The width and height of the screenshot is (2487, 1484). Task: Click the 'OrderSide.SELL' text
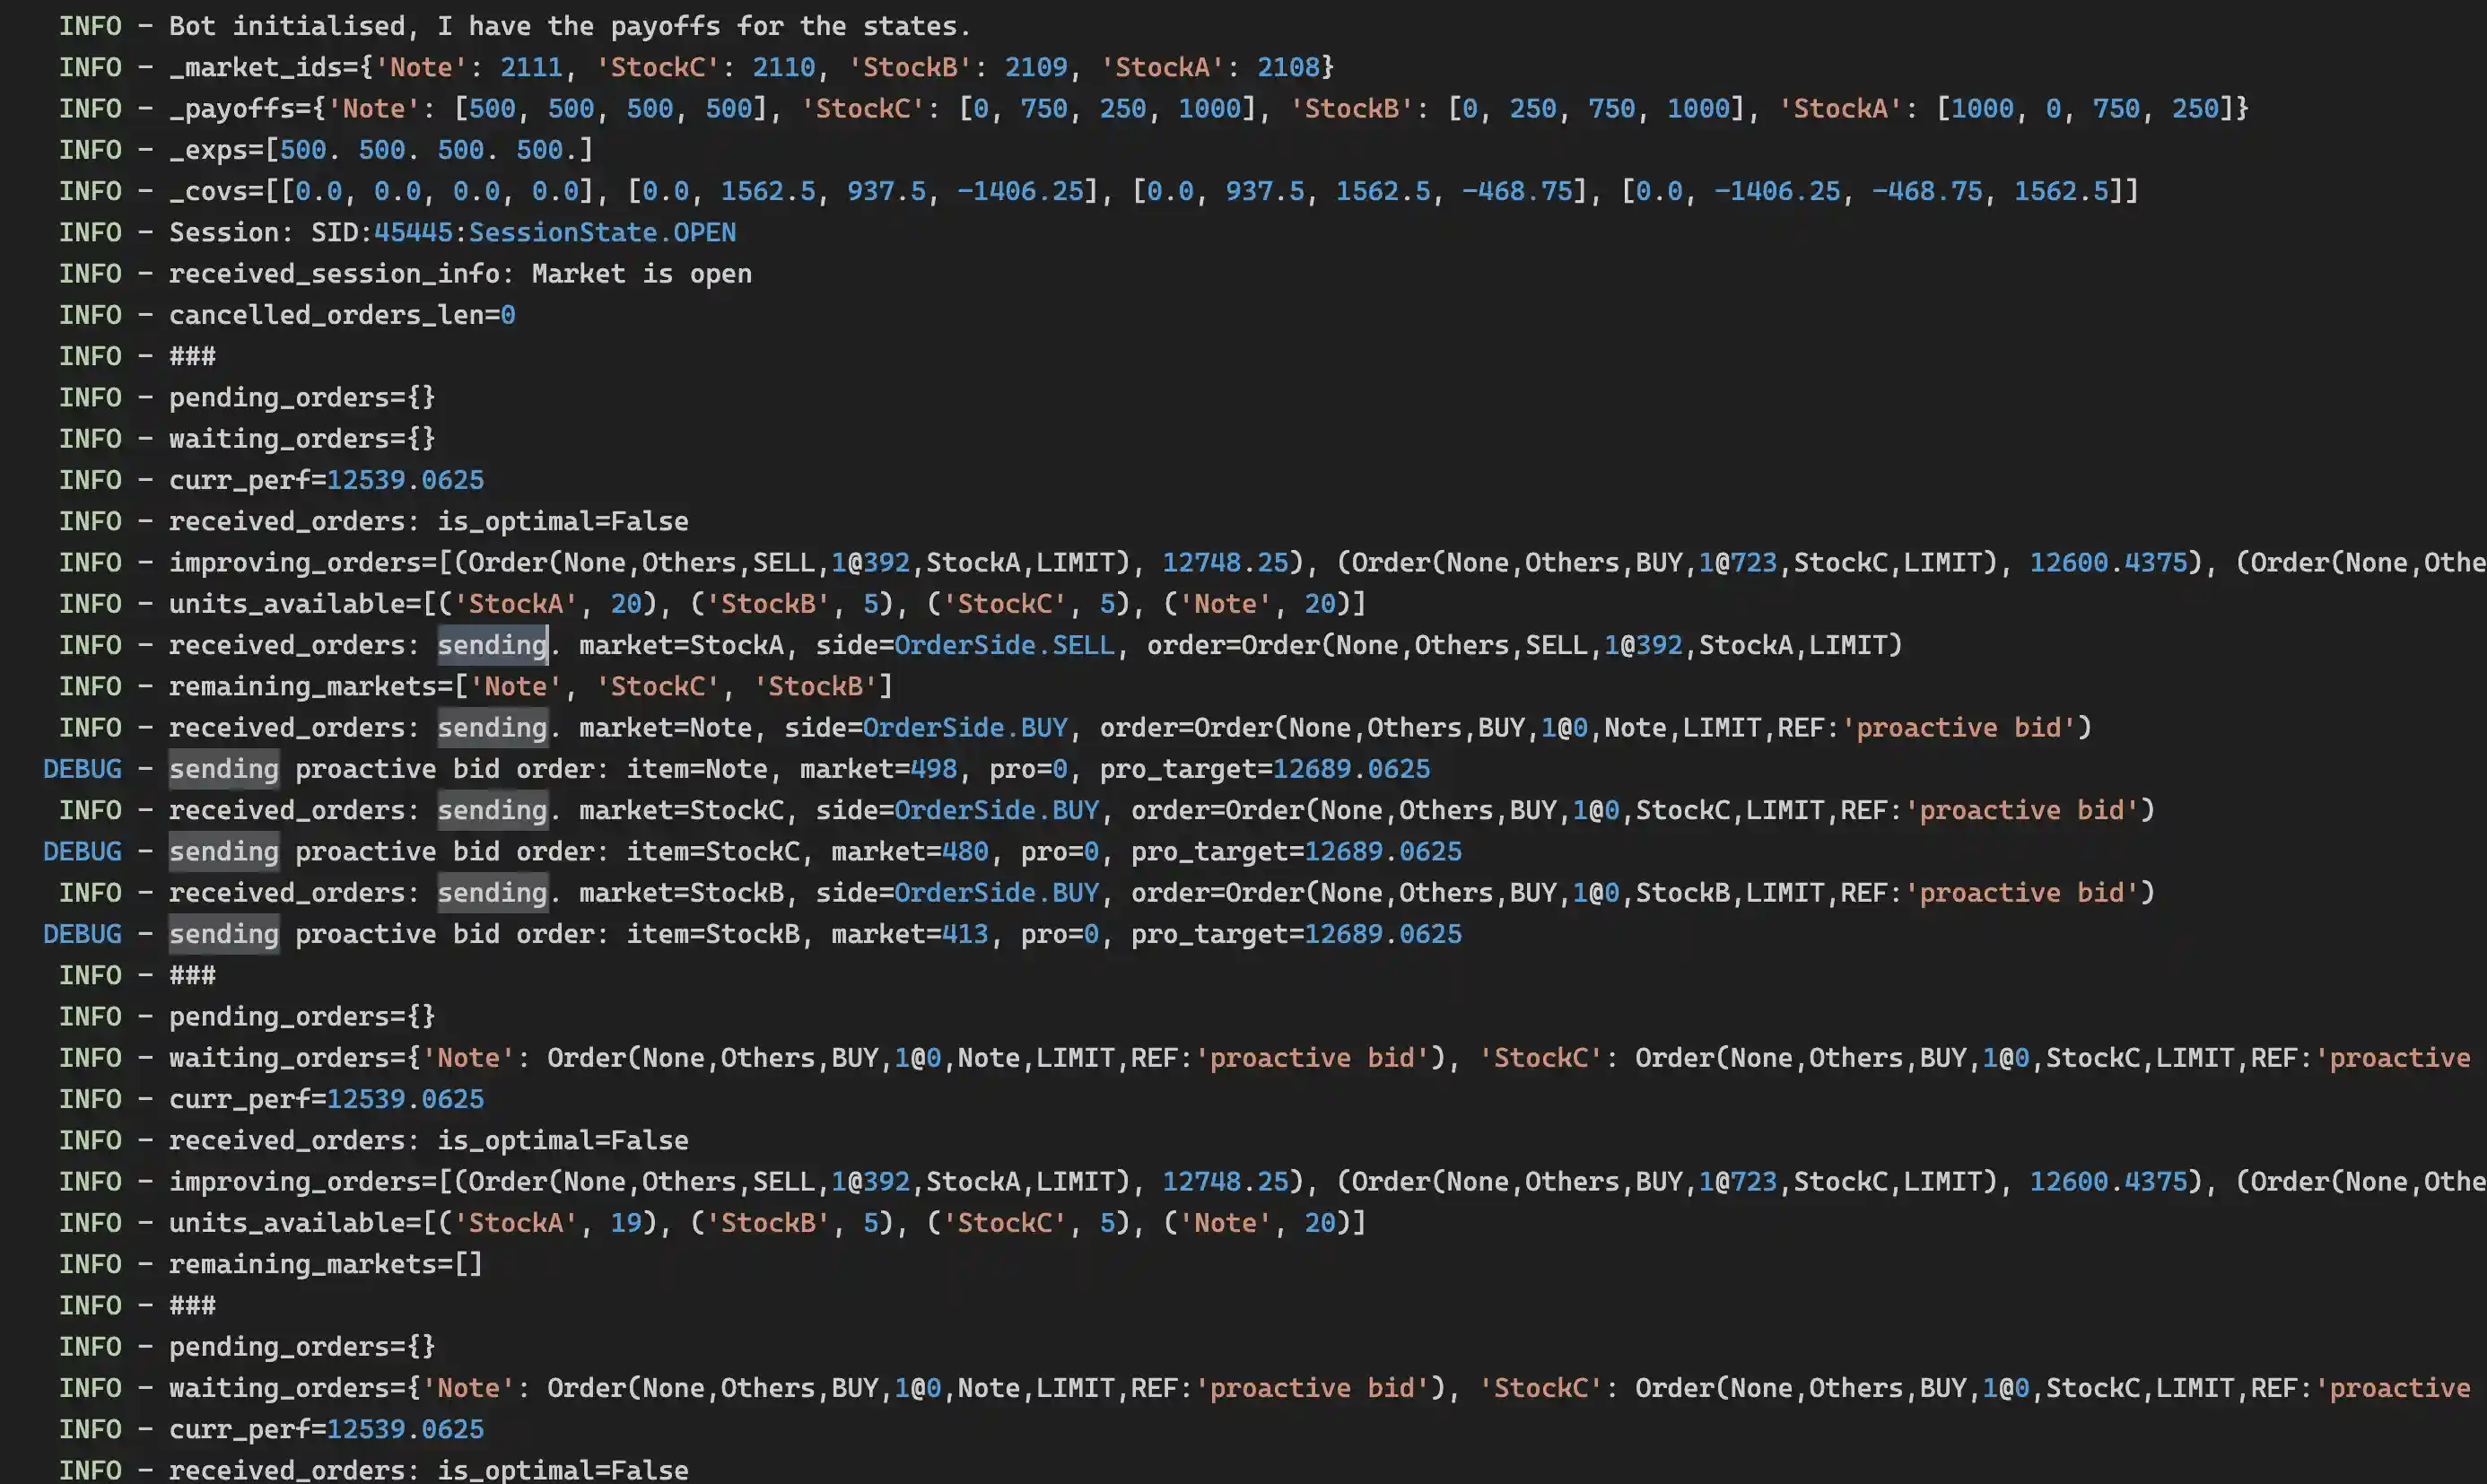tap(1003, 645)
